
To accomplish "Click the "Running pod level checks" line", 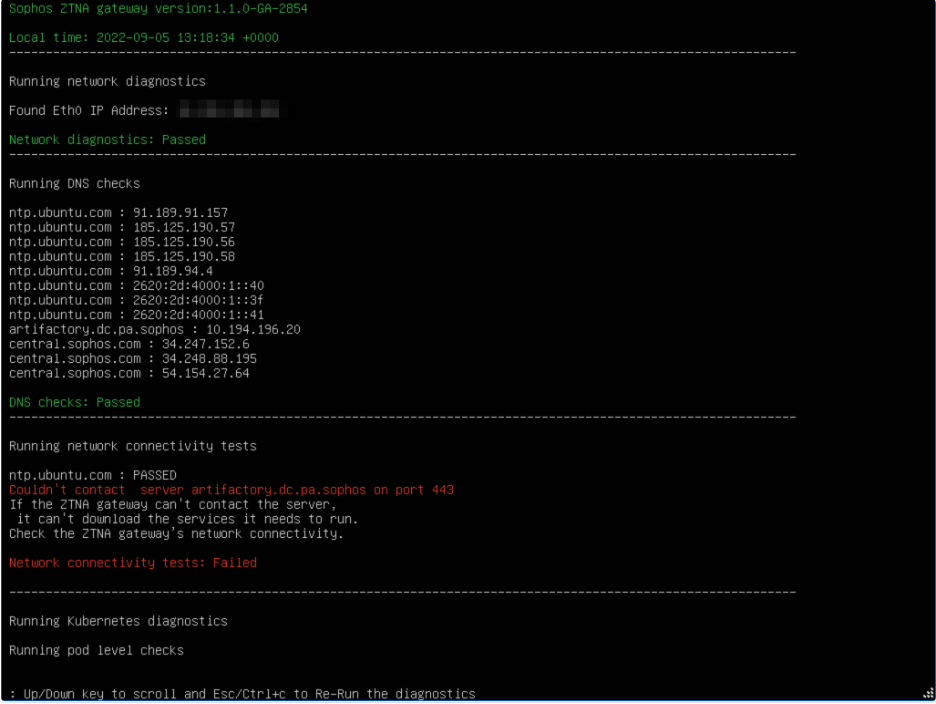I will (96, 651).
